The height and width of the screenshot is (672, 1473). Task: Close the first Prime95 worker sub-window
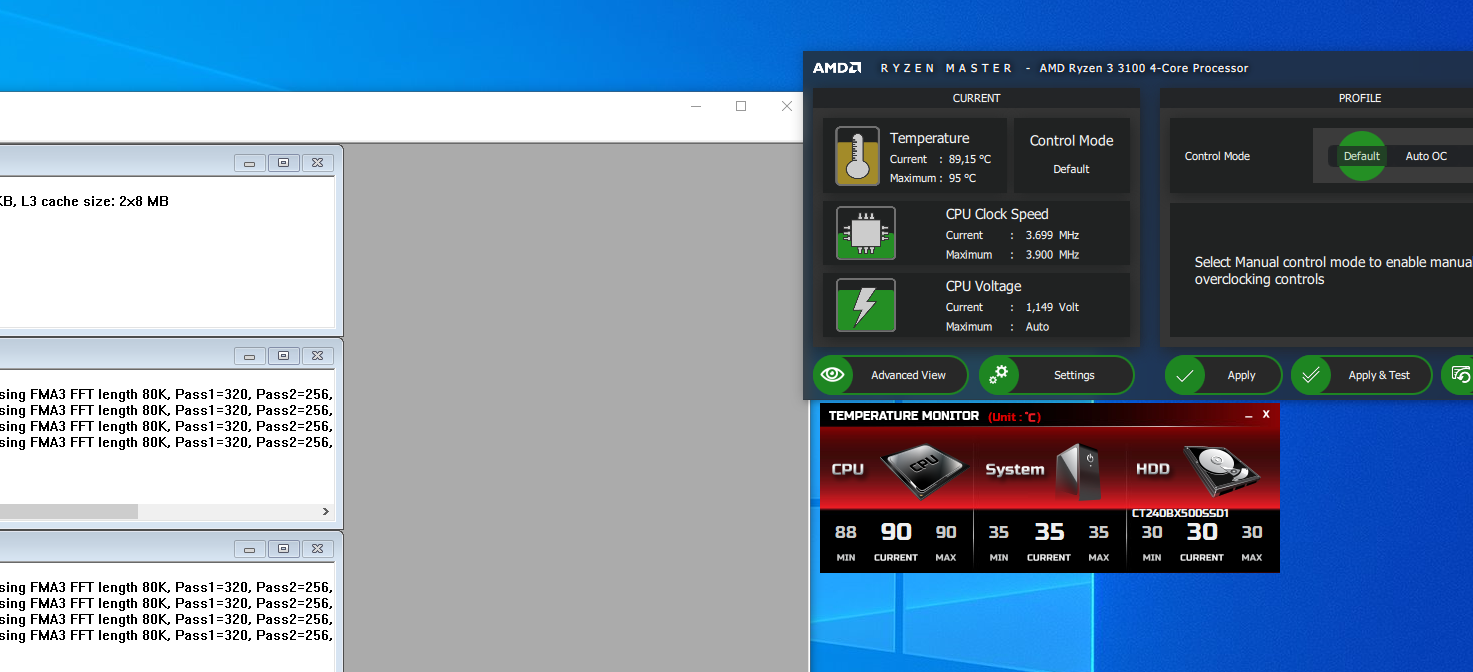tap(317, 163)
